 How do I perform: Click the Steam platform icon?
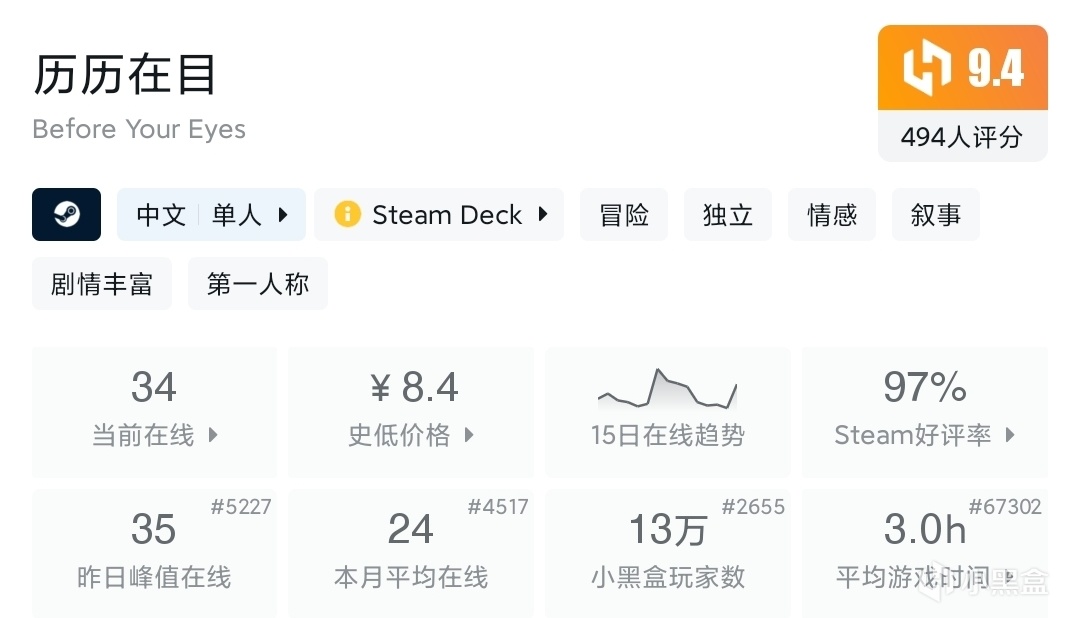[67, 214]
